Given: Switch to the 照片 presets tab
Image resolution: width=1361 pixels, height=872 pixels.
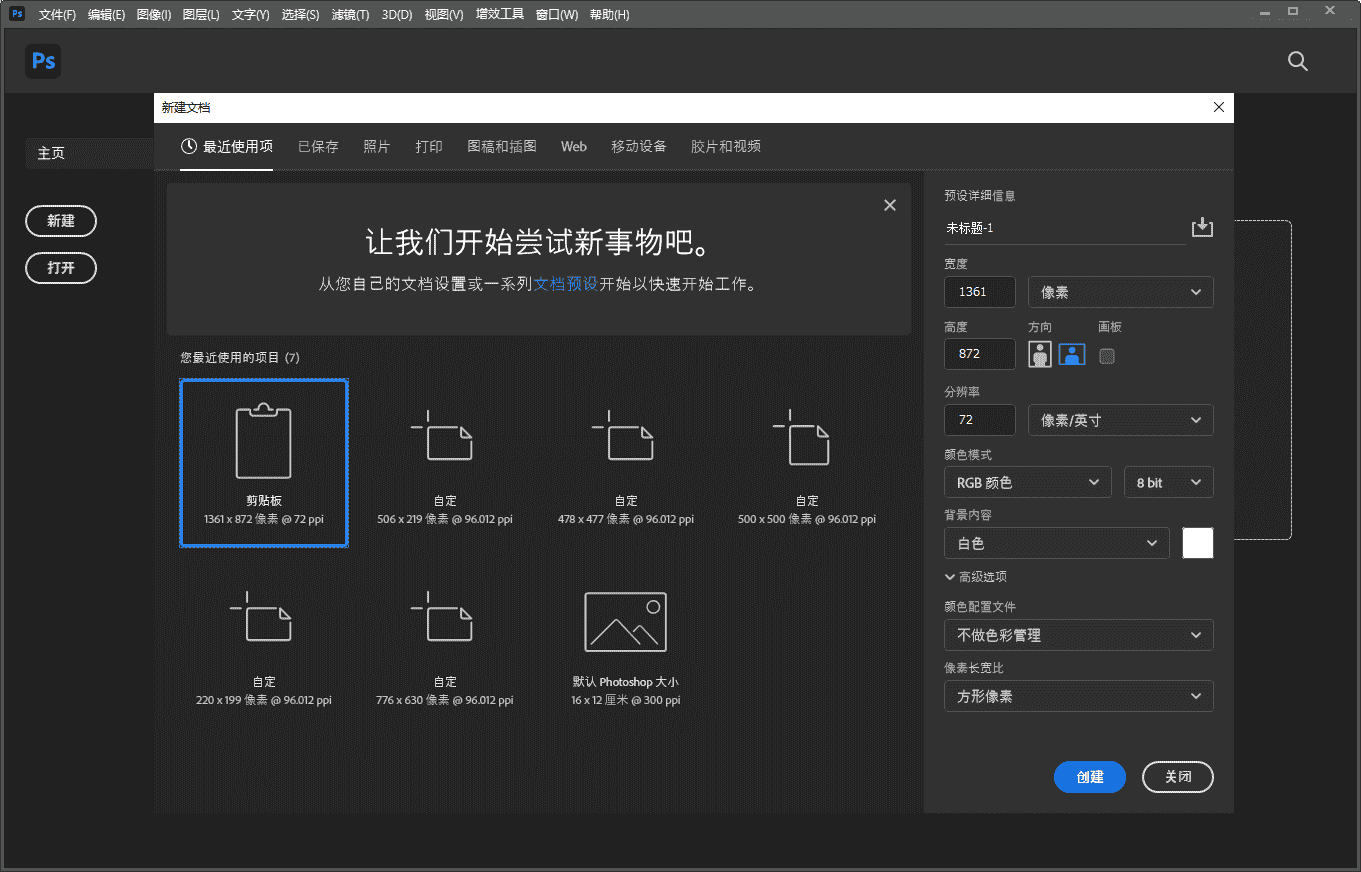Looking at the screenshot, I should (377, 146).
